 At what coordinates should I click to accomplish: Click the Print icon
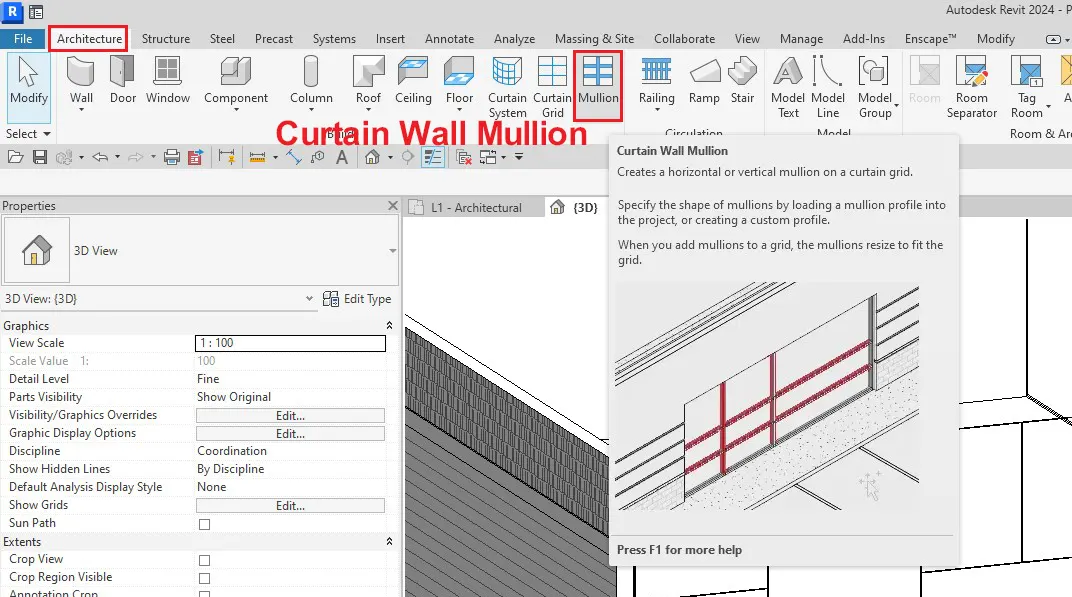[172, 157]
